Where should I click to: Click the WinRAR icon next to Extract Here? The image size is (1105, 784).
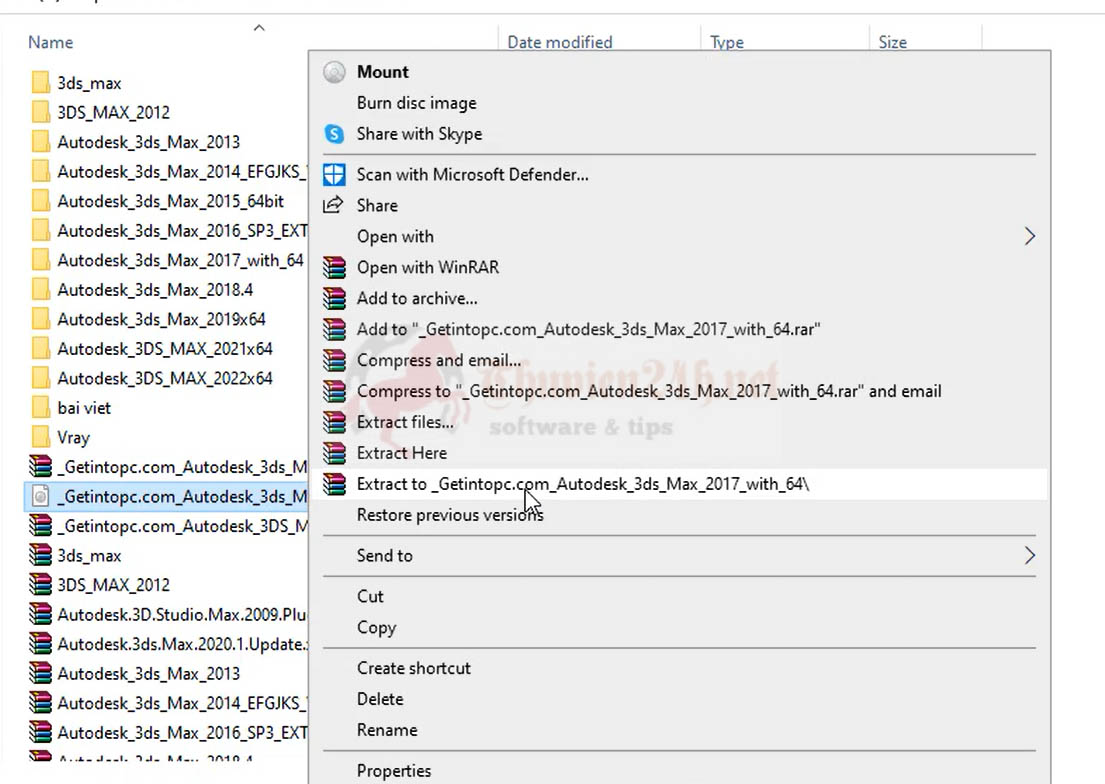(x=335, y=453)
